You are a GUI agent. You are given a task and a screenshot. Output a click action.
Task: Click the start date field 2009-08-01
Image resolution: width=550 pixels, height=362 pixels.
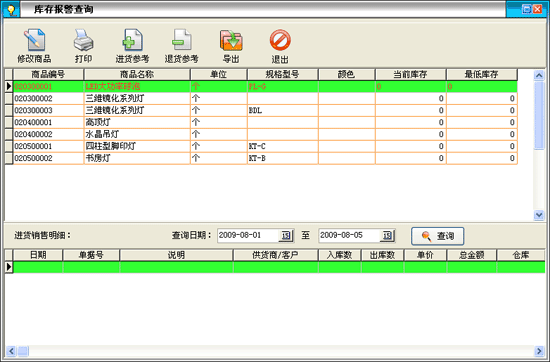(248, 235)
